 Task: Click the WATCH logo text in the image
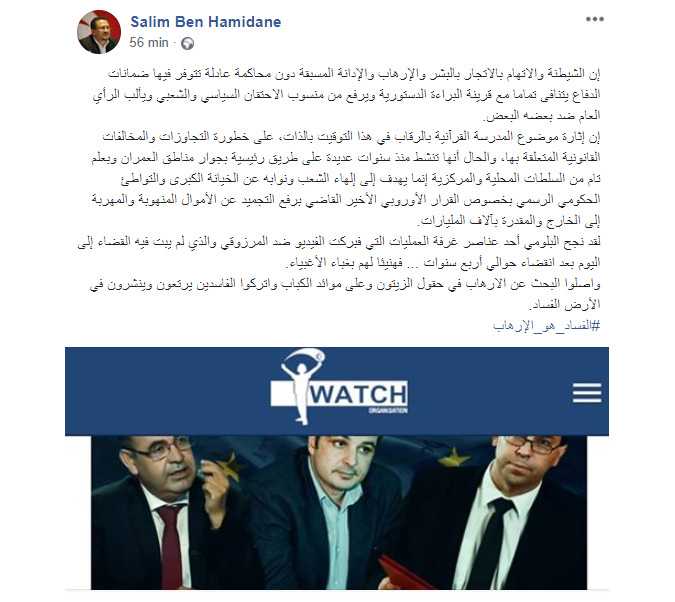coord(358,394)
